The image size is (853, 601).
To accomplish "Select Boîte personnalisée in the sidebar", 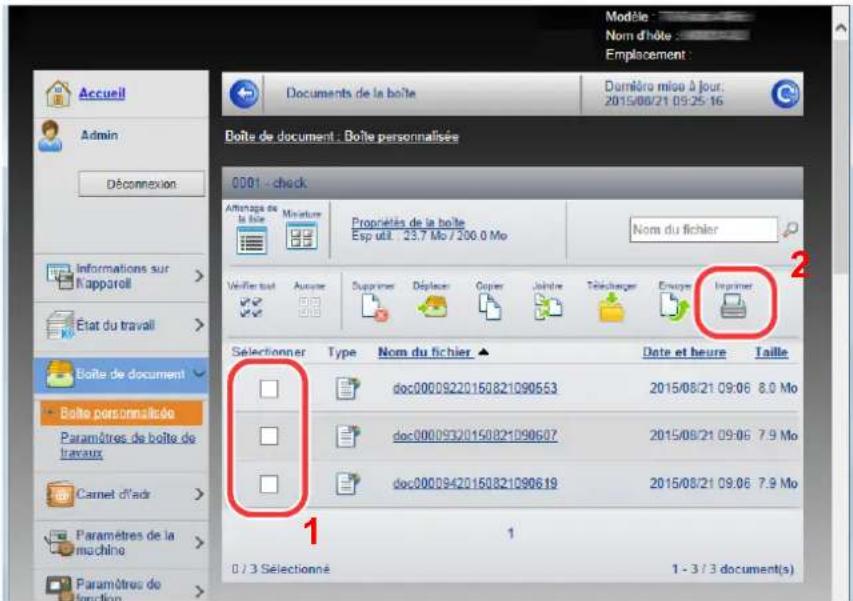I will pos(121,413).
